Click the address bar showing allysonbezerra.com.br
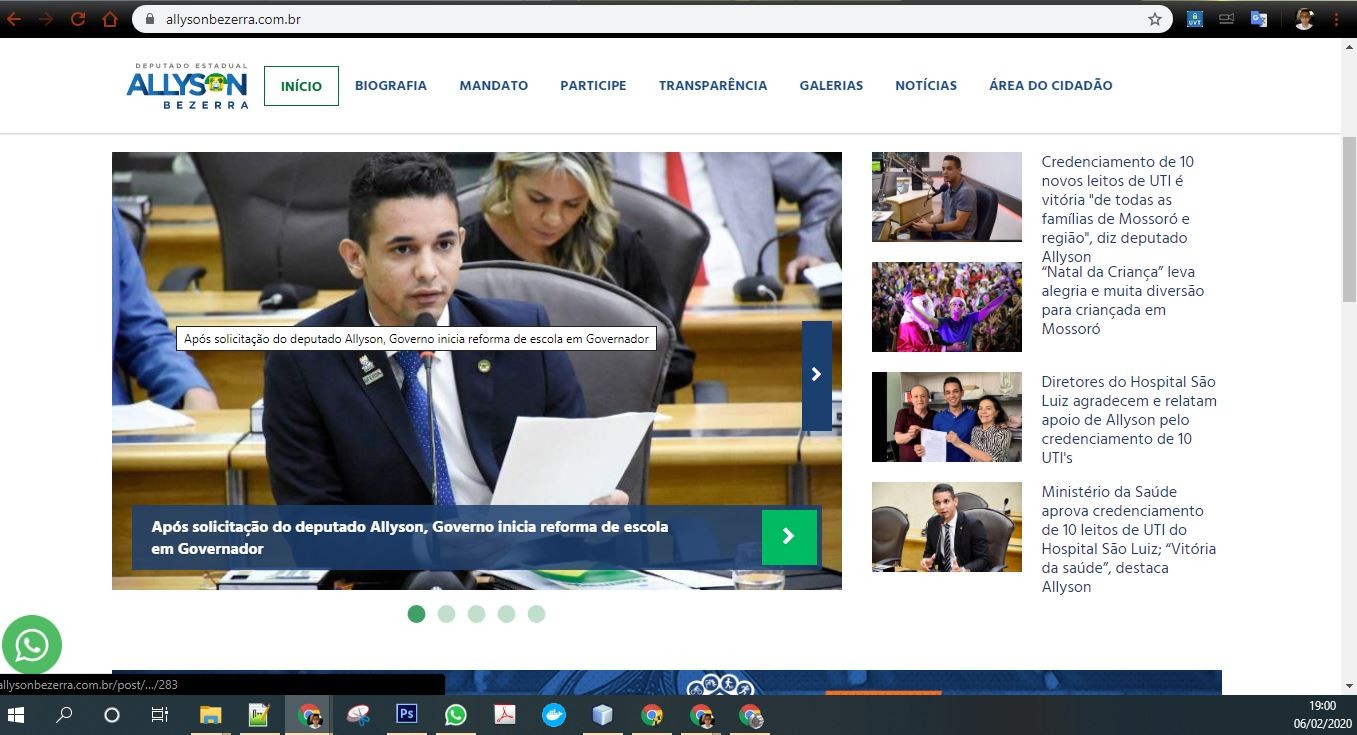 point(650,19)
